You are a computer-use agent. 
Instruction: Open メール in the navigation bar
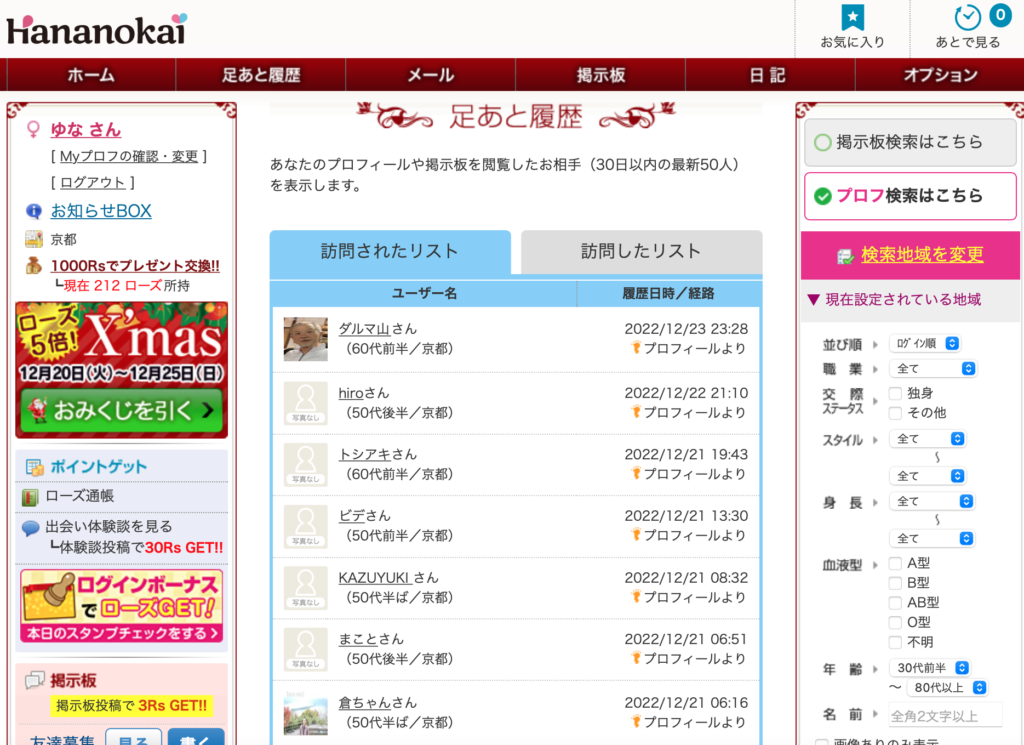430,75
